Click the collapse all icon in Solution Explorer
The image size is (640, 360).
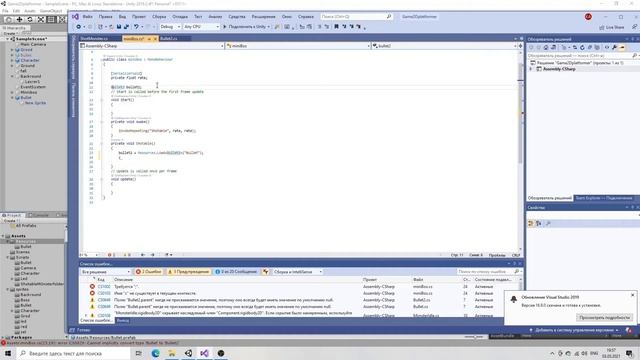pyautogui.click(x=590, y=47)
